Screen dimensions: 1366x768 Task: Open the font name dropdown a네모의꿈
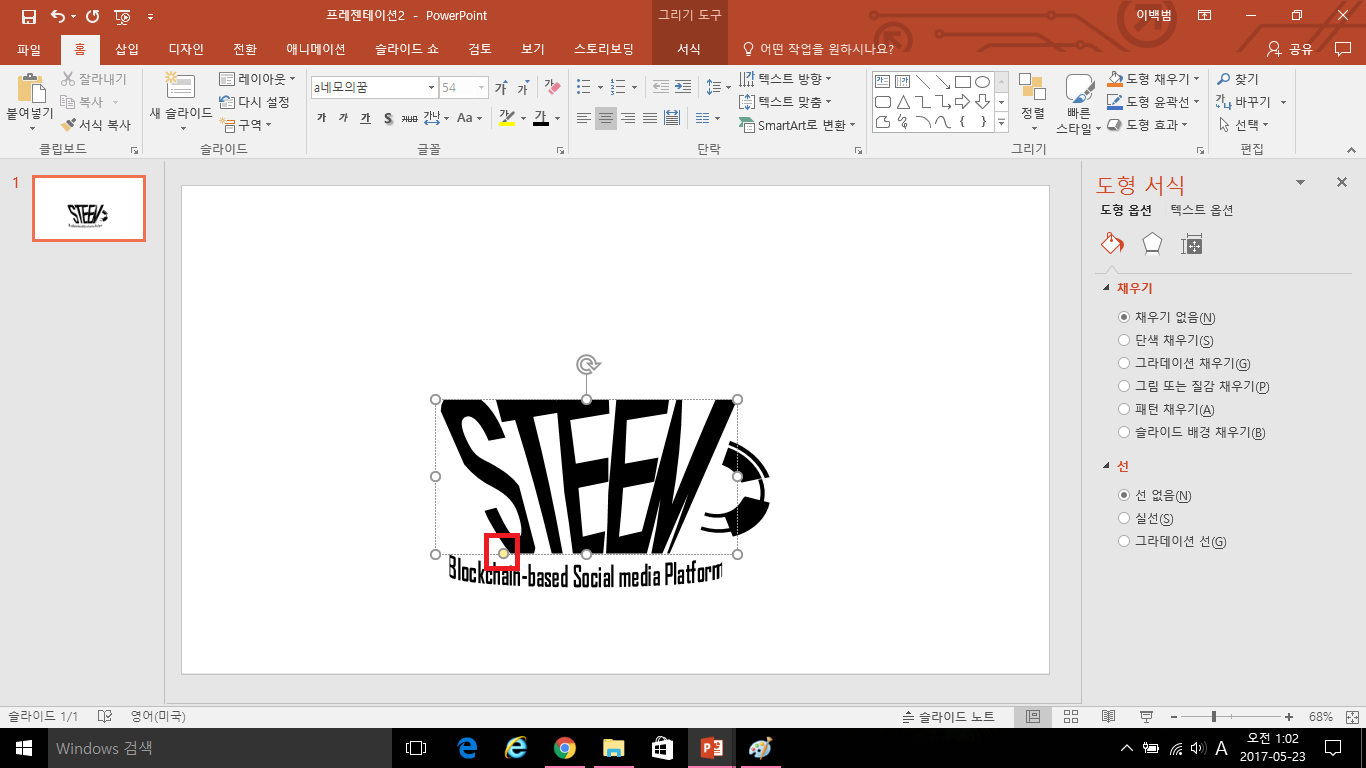(431, 88)
